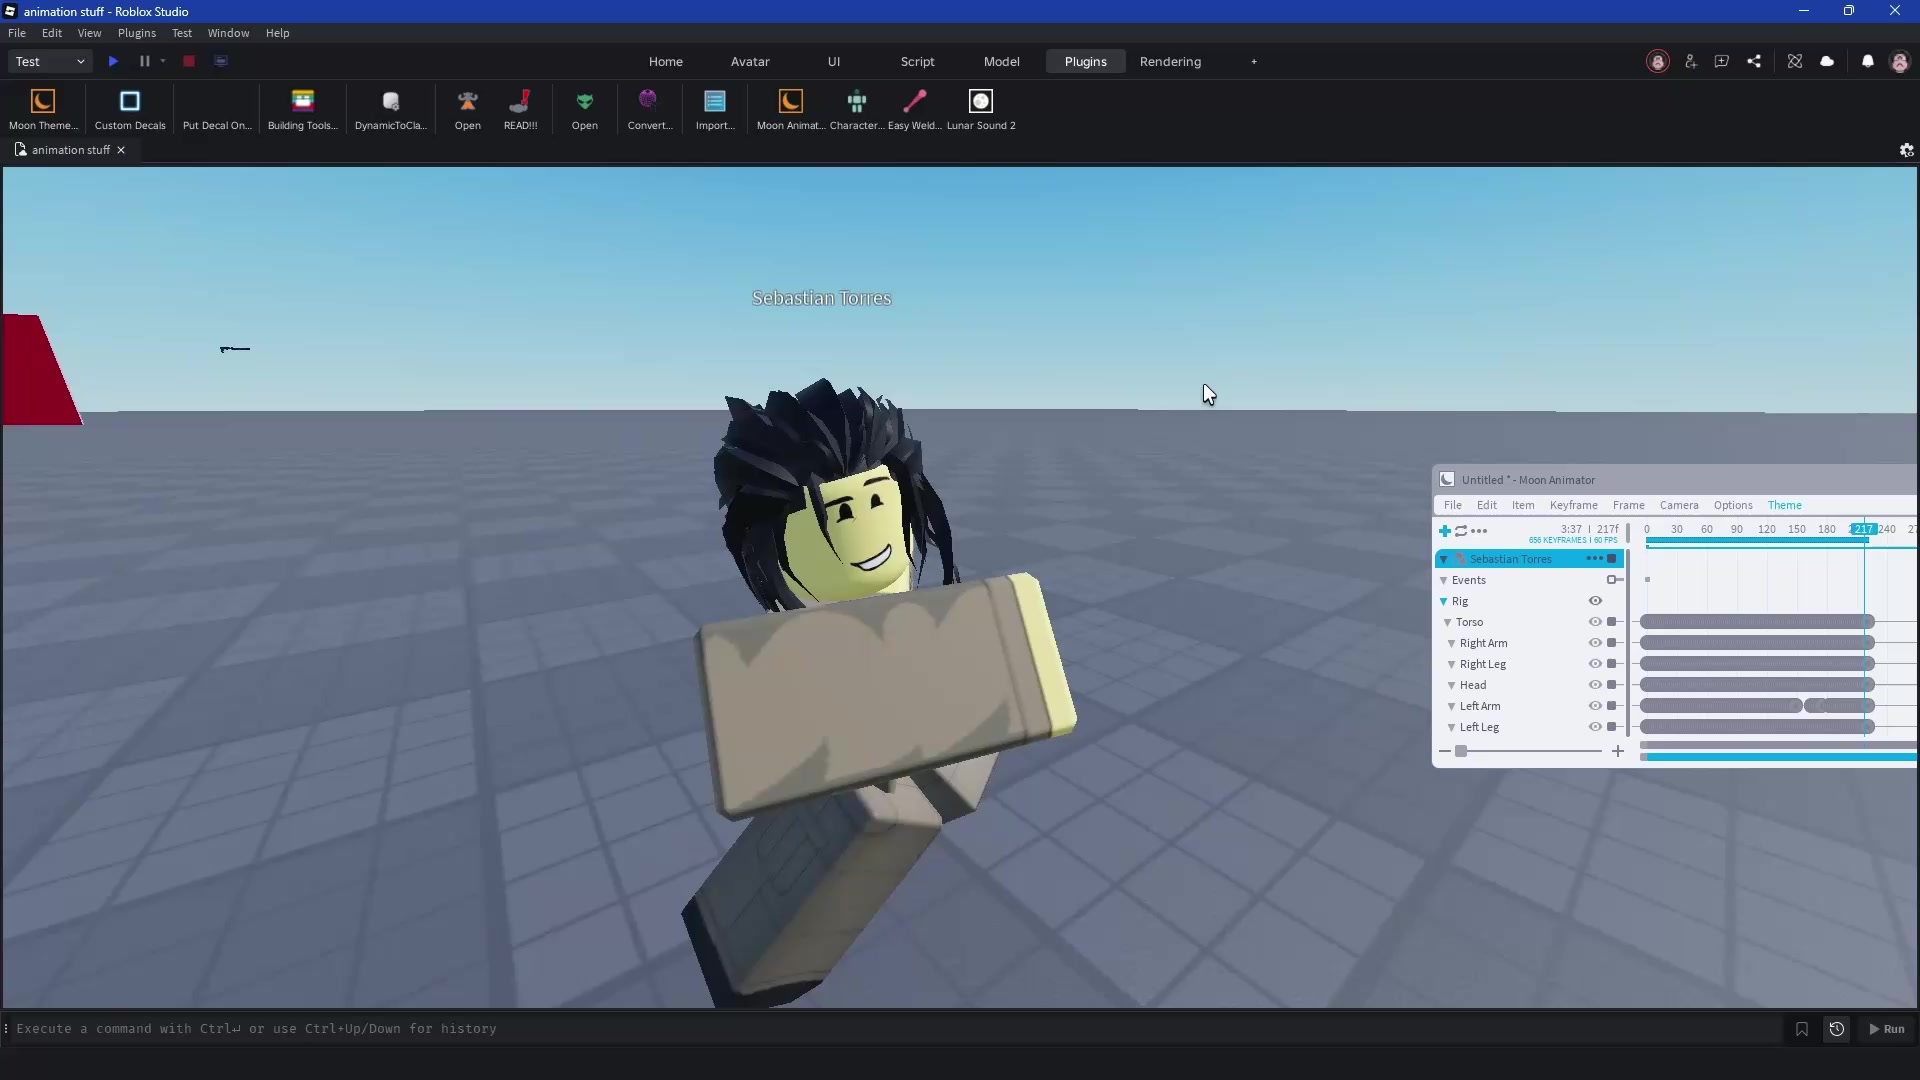
Task: Toggle Left Leg visibility eye
Action: pos(1595,727)
